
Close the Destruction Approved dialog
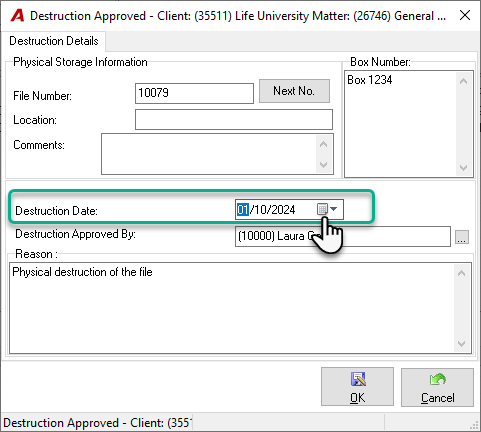[x=465, y=15]
